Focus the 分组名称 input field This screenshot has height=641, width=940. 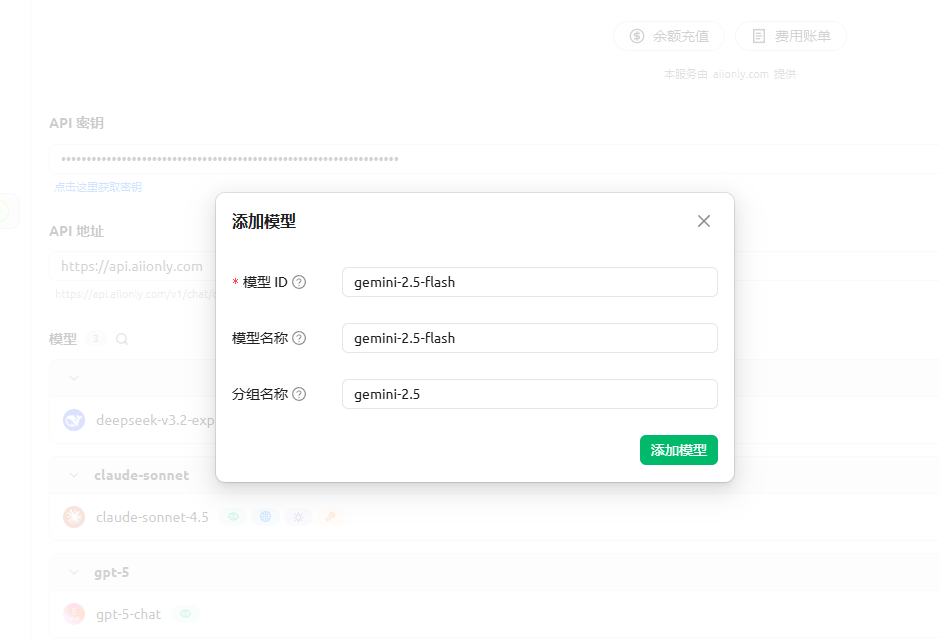pyautogui.click(x=529, y=394)
